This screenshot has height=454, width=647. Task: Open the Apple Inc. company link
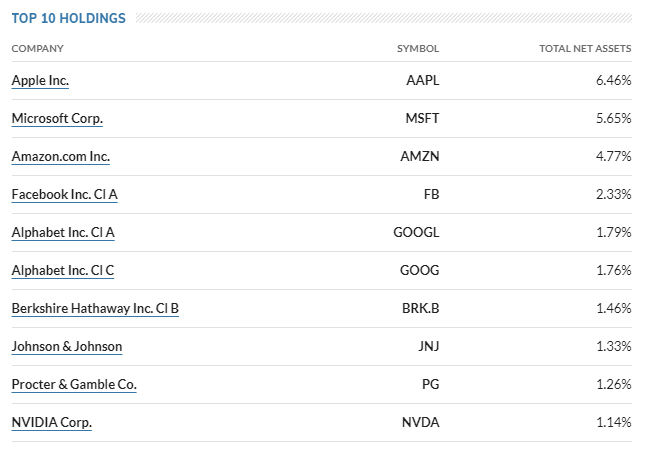click(x=40, y=80)
